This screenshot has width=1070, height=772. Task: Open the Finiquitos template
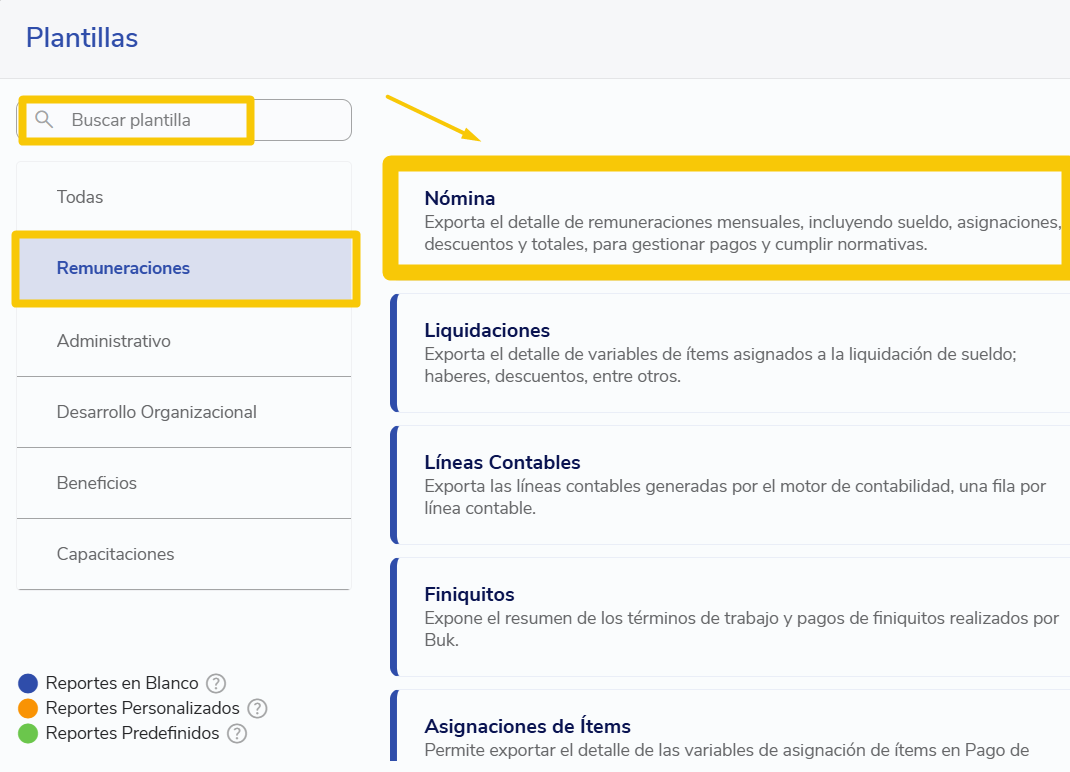(730, 617)
